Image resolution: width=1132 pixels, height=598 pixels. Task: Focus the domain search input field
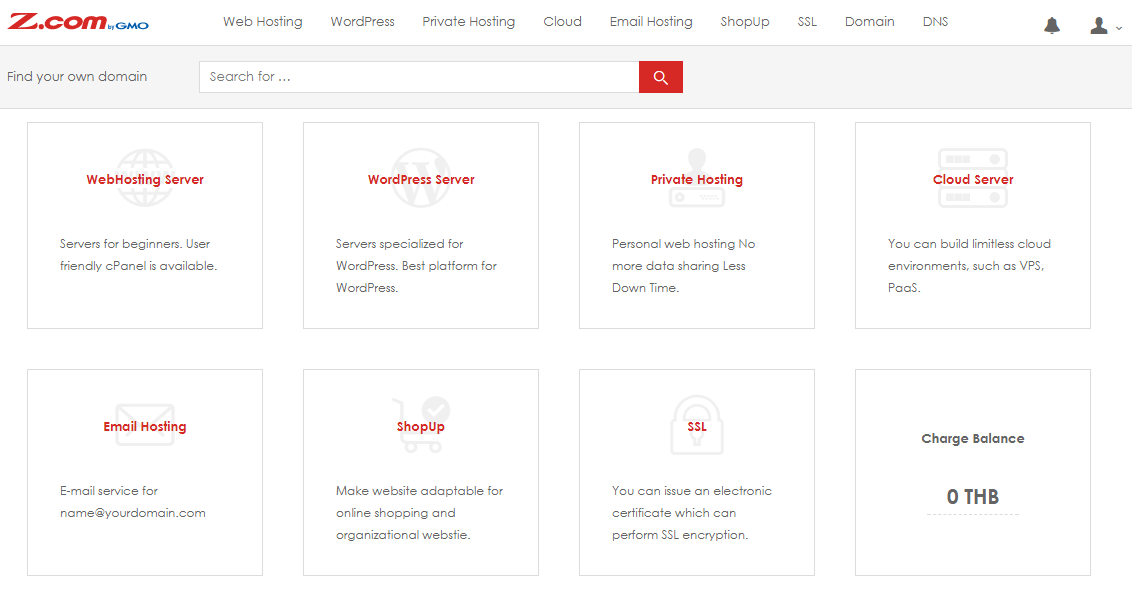419,77
